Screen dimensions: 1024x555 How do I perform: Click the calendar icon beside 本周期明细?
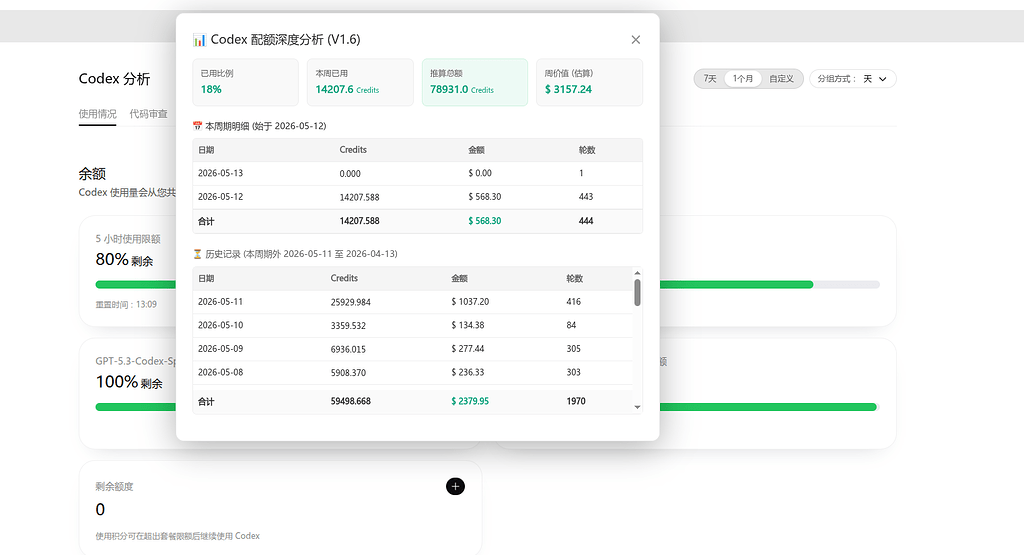[197, 125]
